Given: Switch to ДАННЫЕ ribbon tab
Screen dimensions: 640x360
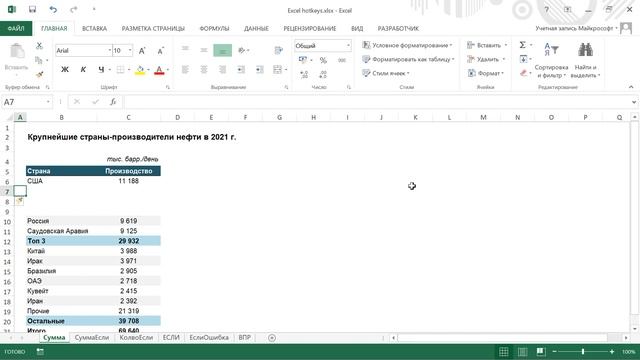Looking at the screenshot, I should pyautogui.click(x=256, y=29).
